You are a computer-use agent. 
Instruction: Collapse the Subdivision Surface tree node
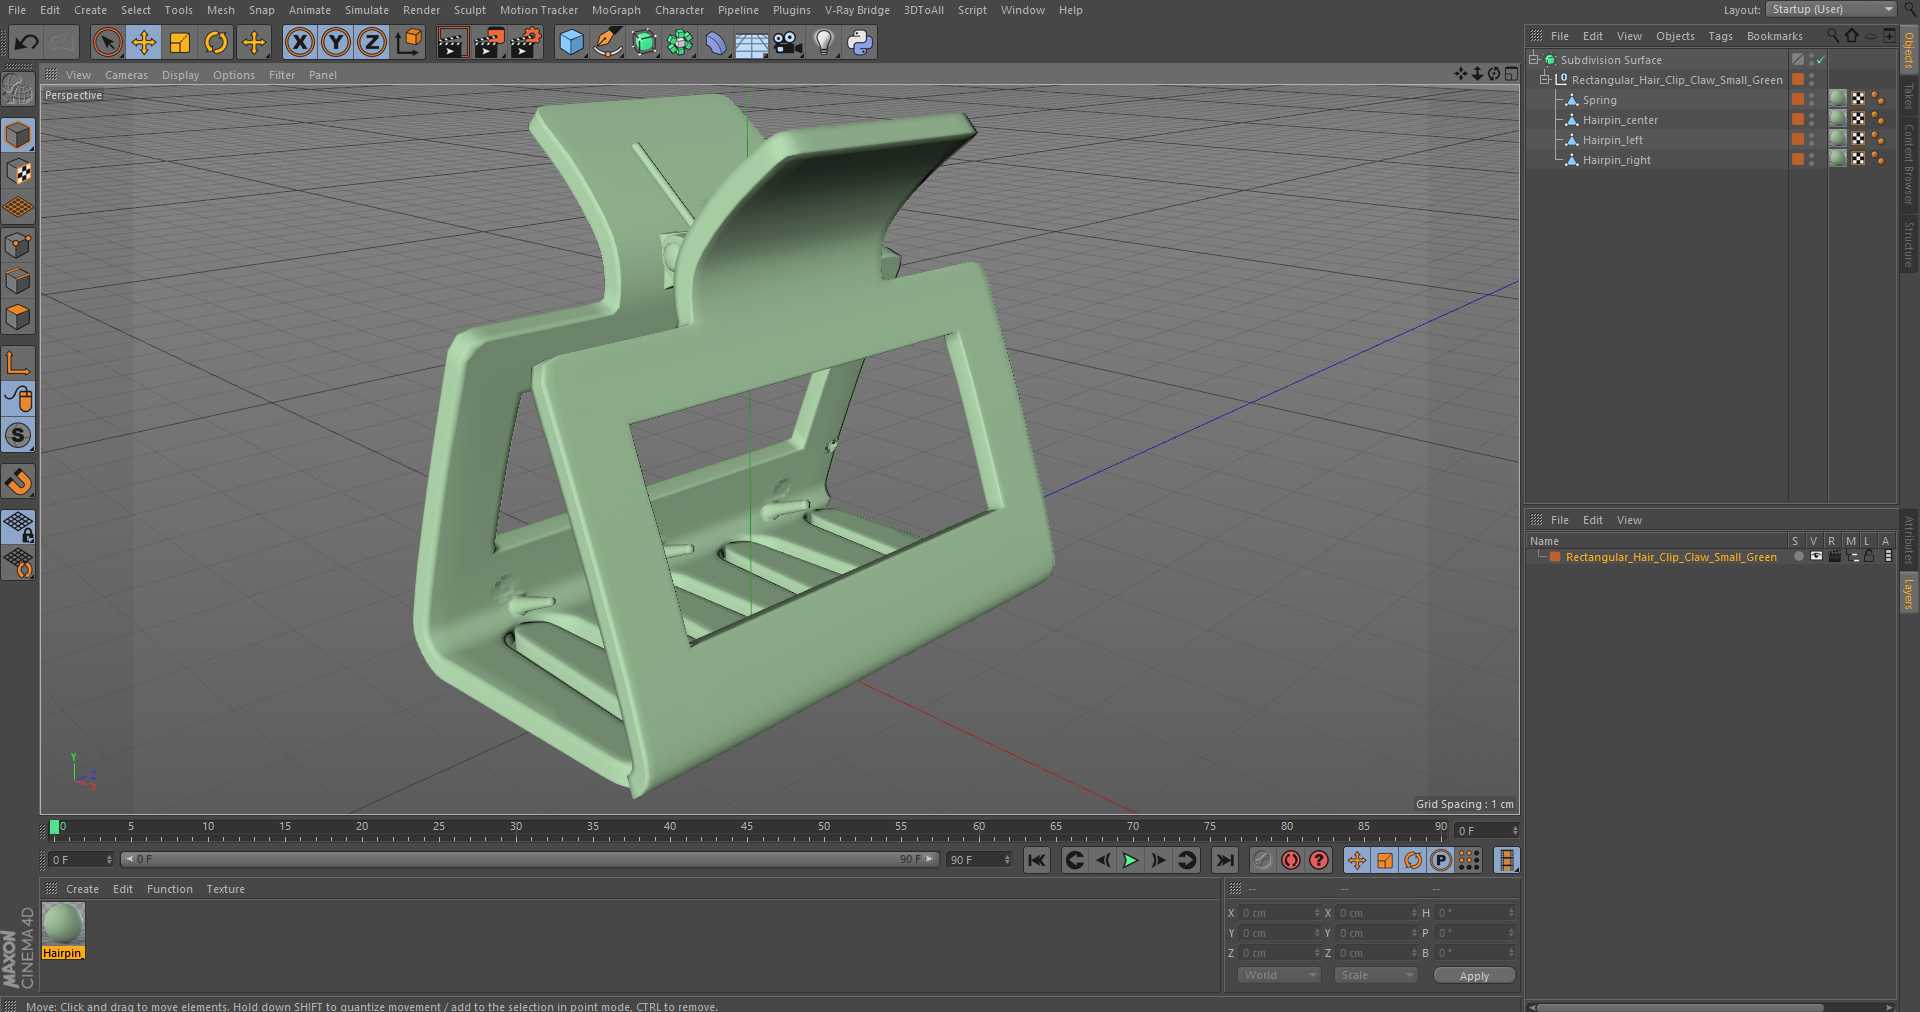(x=1534, y=60)
